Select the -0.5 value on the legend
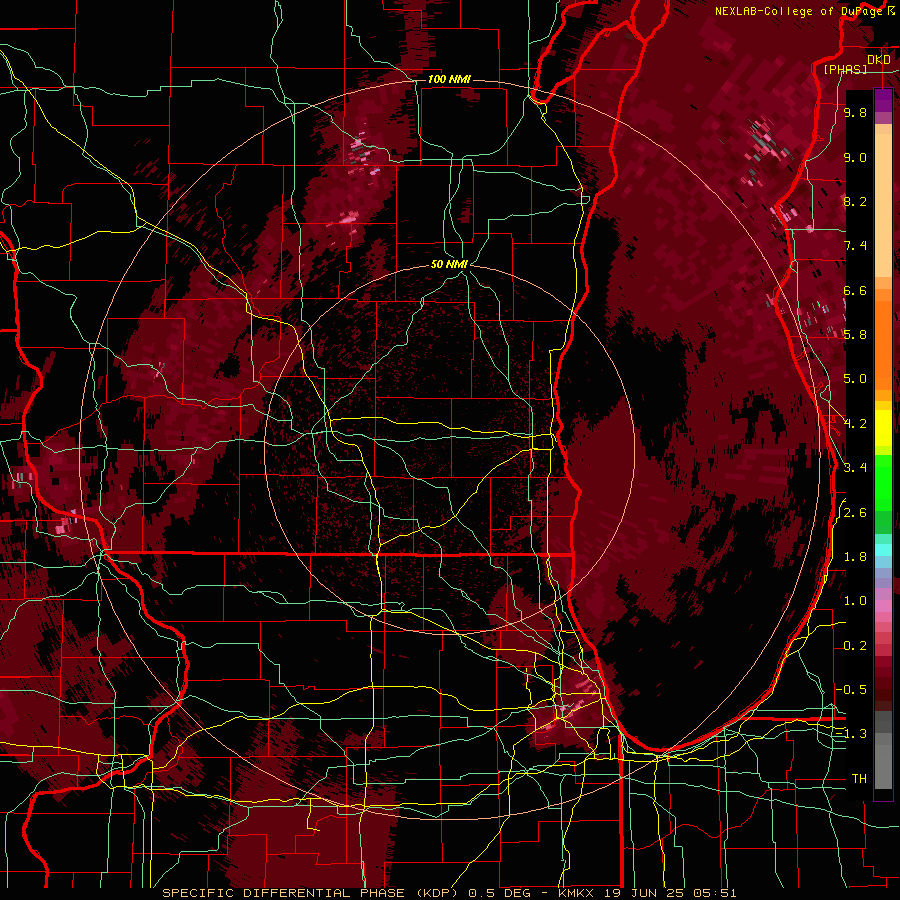 point(852,689)
